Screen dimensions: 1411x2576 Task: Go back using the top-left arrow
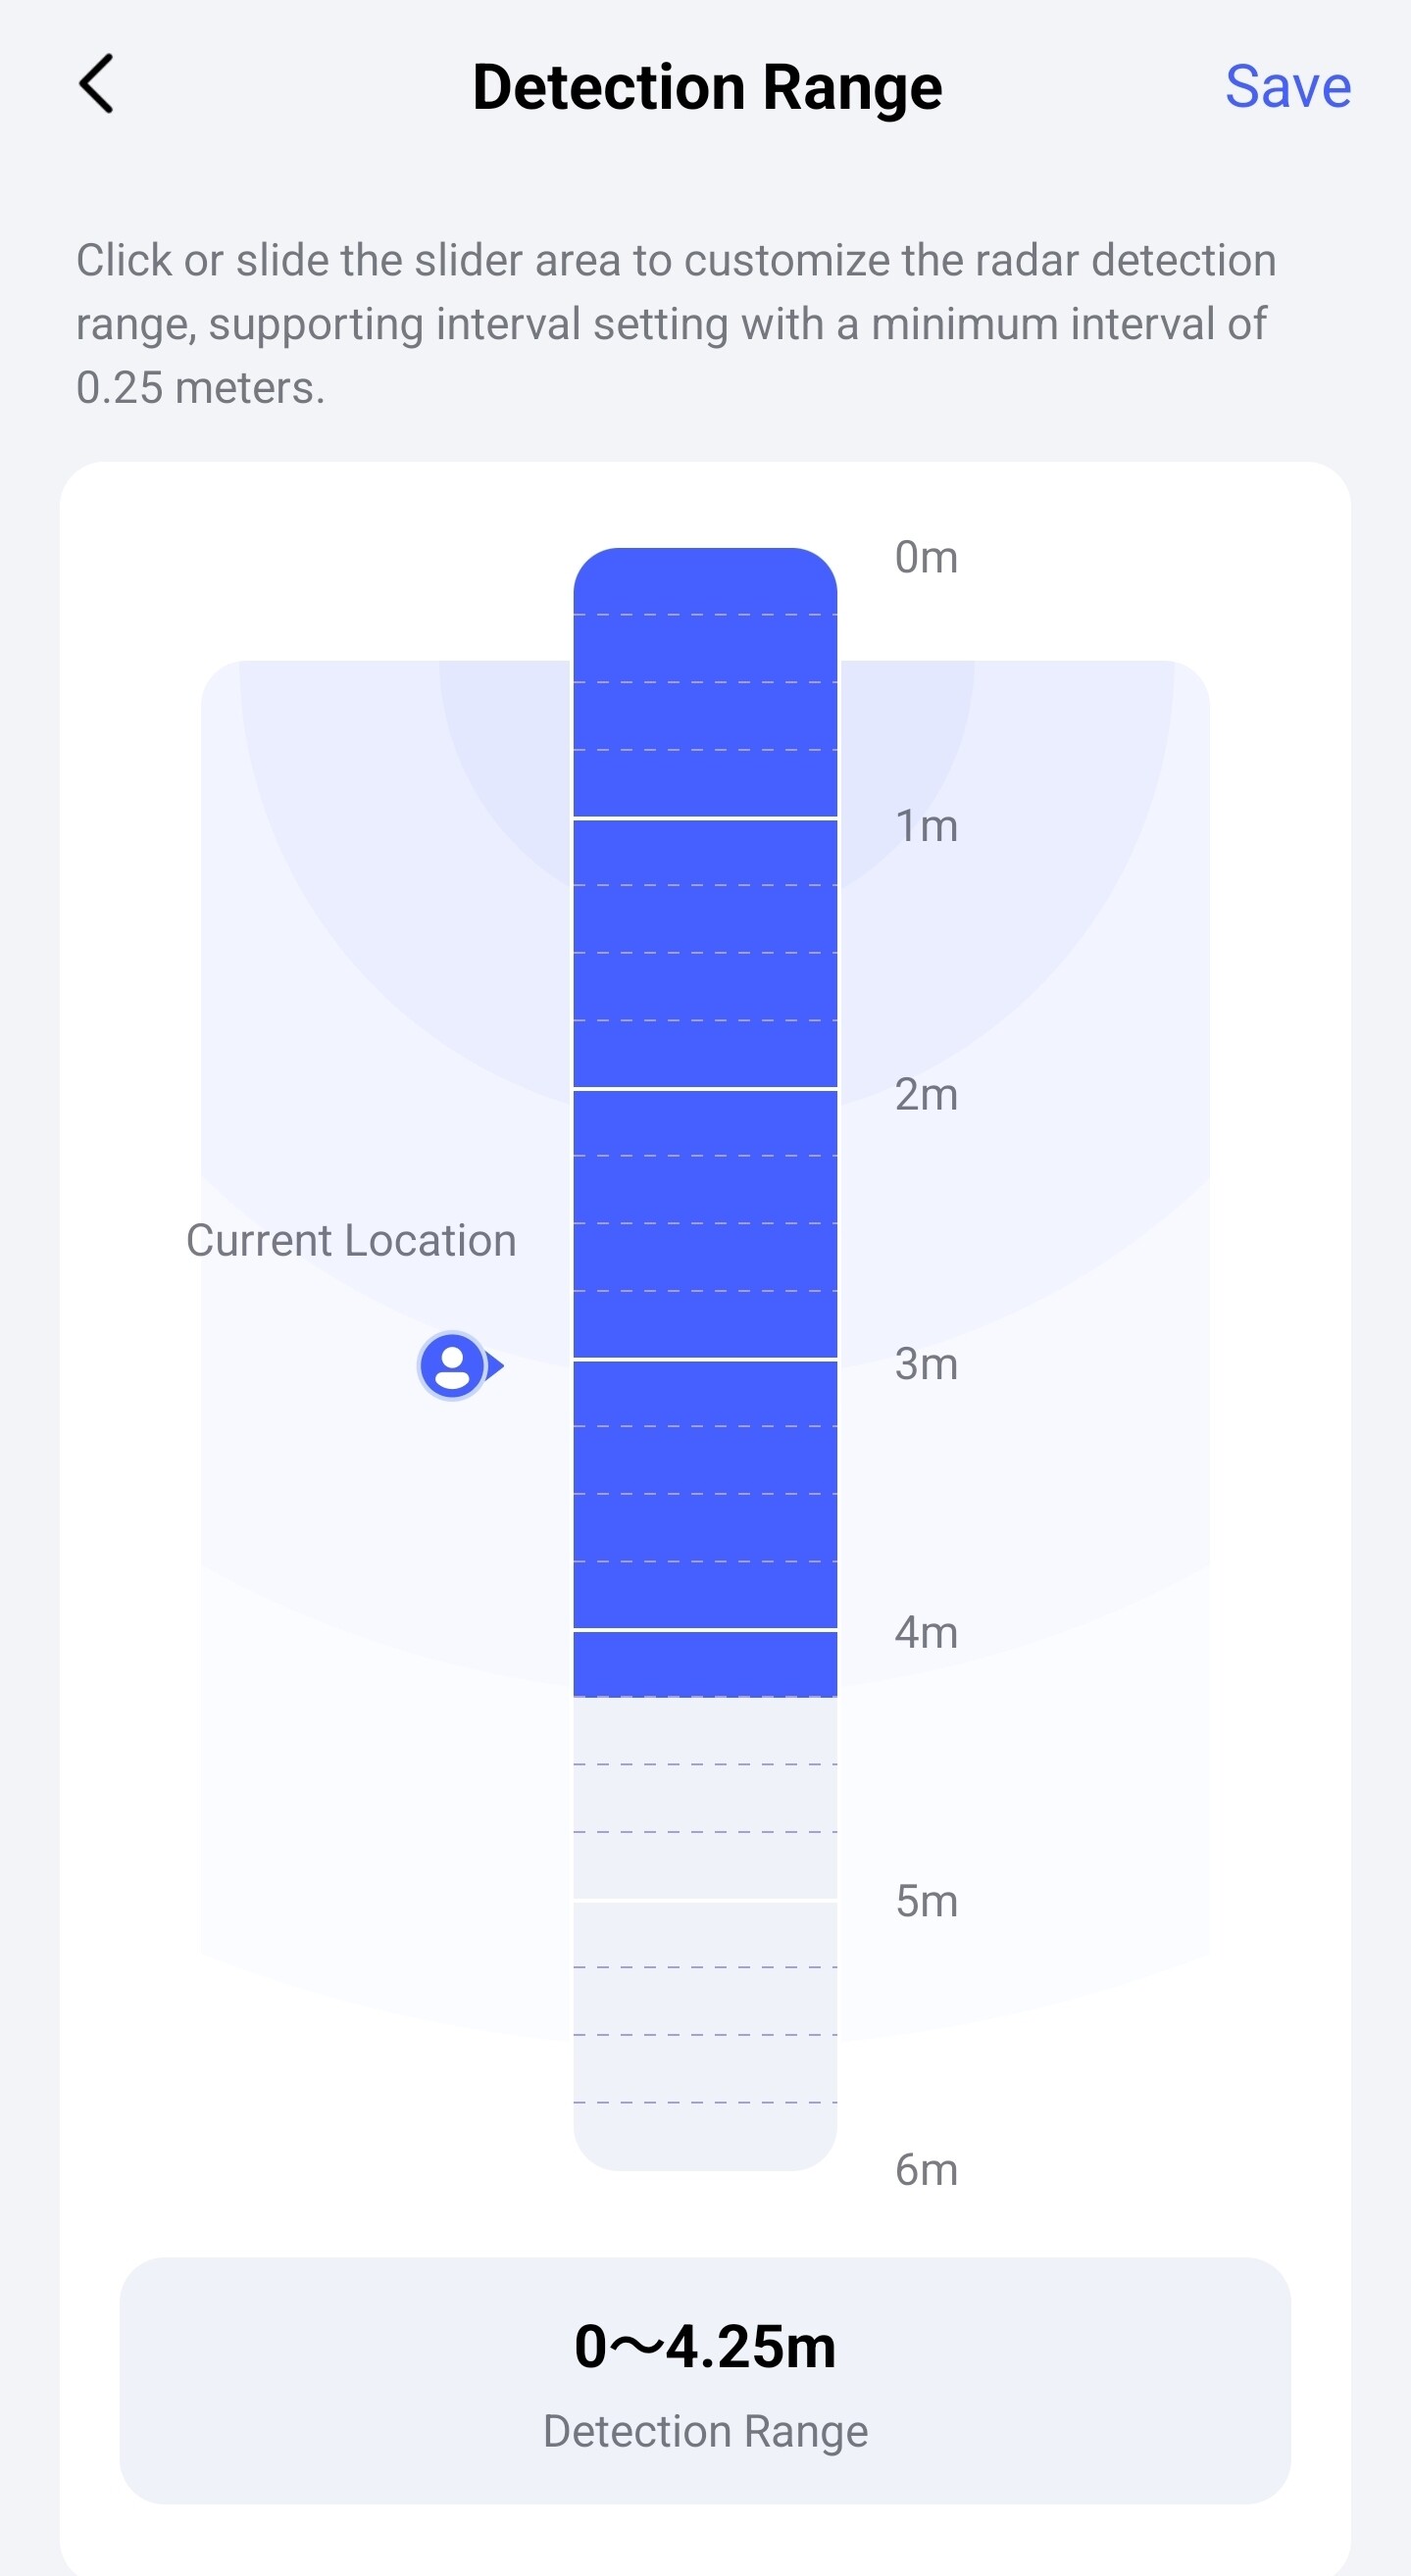(x=97, y=85)
